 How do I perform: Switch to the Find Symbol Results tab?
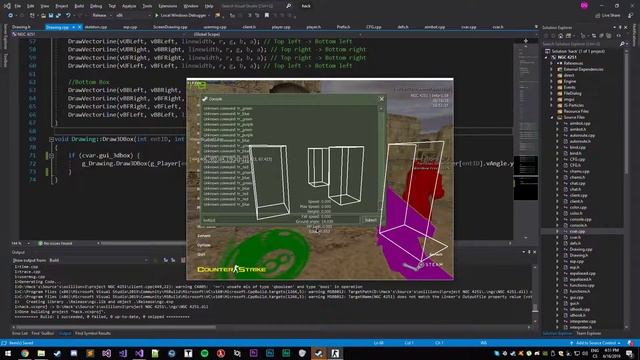93,333
